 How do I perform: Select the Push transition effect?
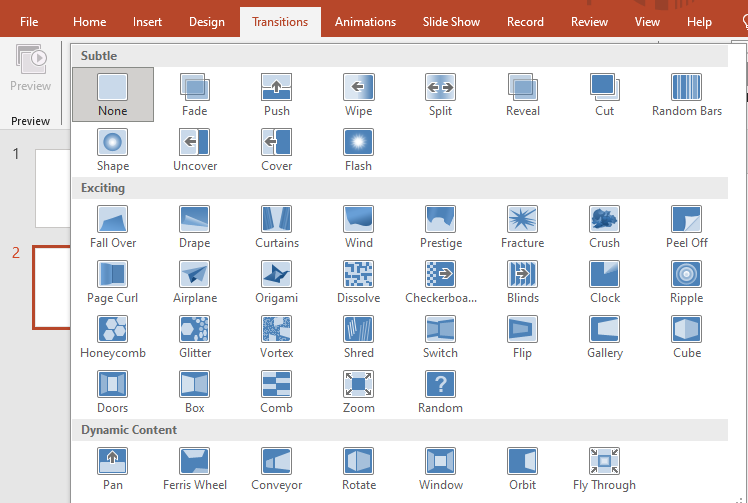277,94
